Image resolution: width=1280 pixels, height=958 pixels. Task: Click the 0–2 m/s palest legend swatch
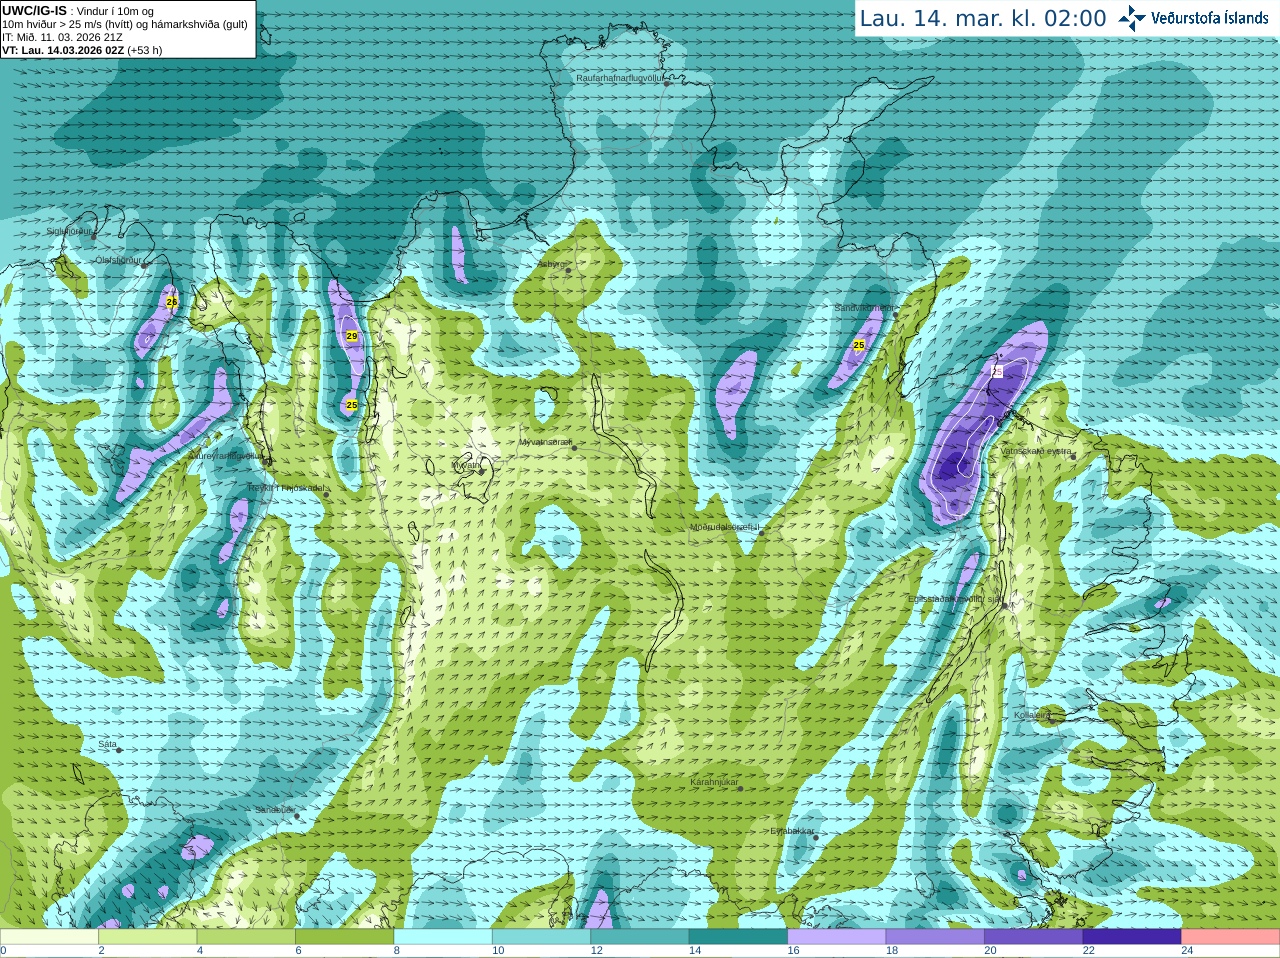coord(49,936)
